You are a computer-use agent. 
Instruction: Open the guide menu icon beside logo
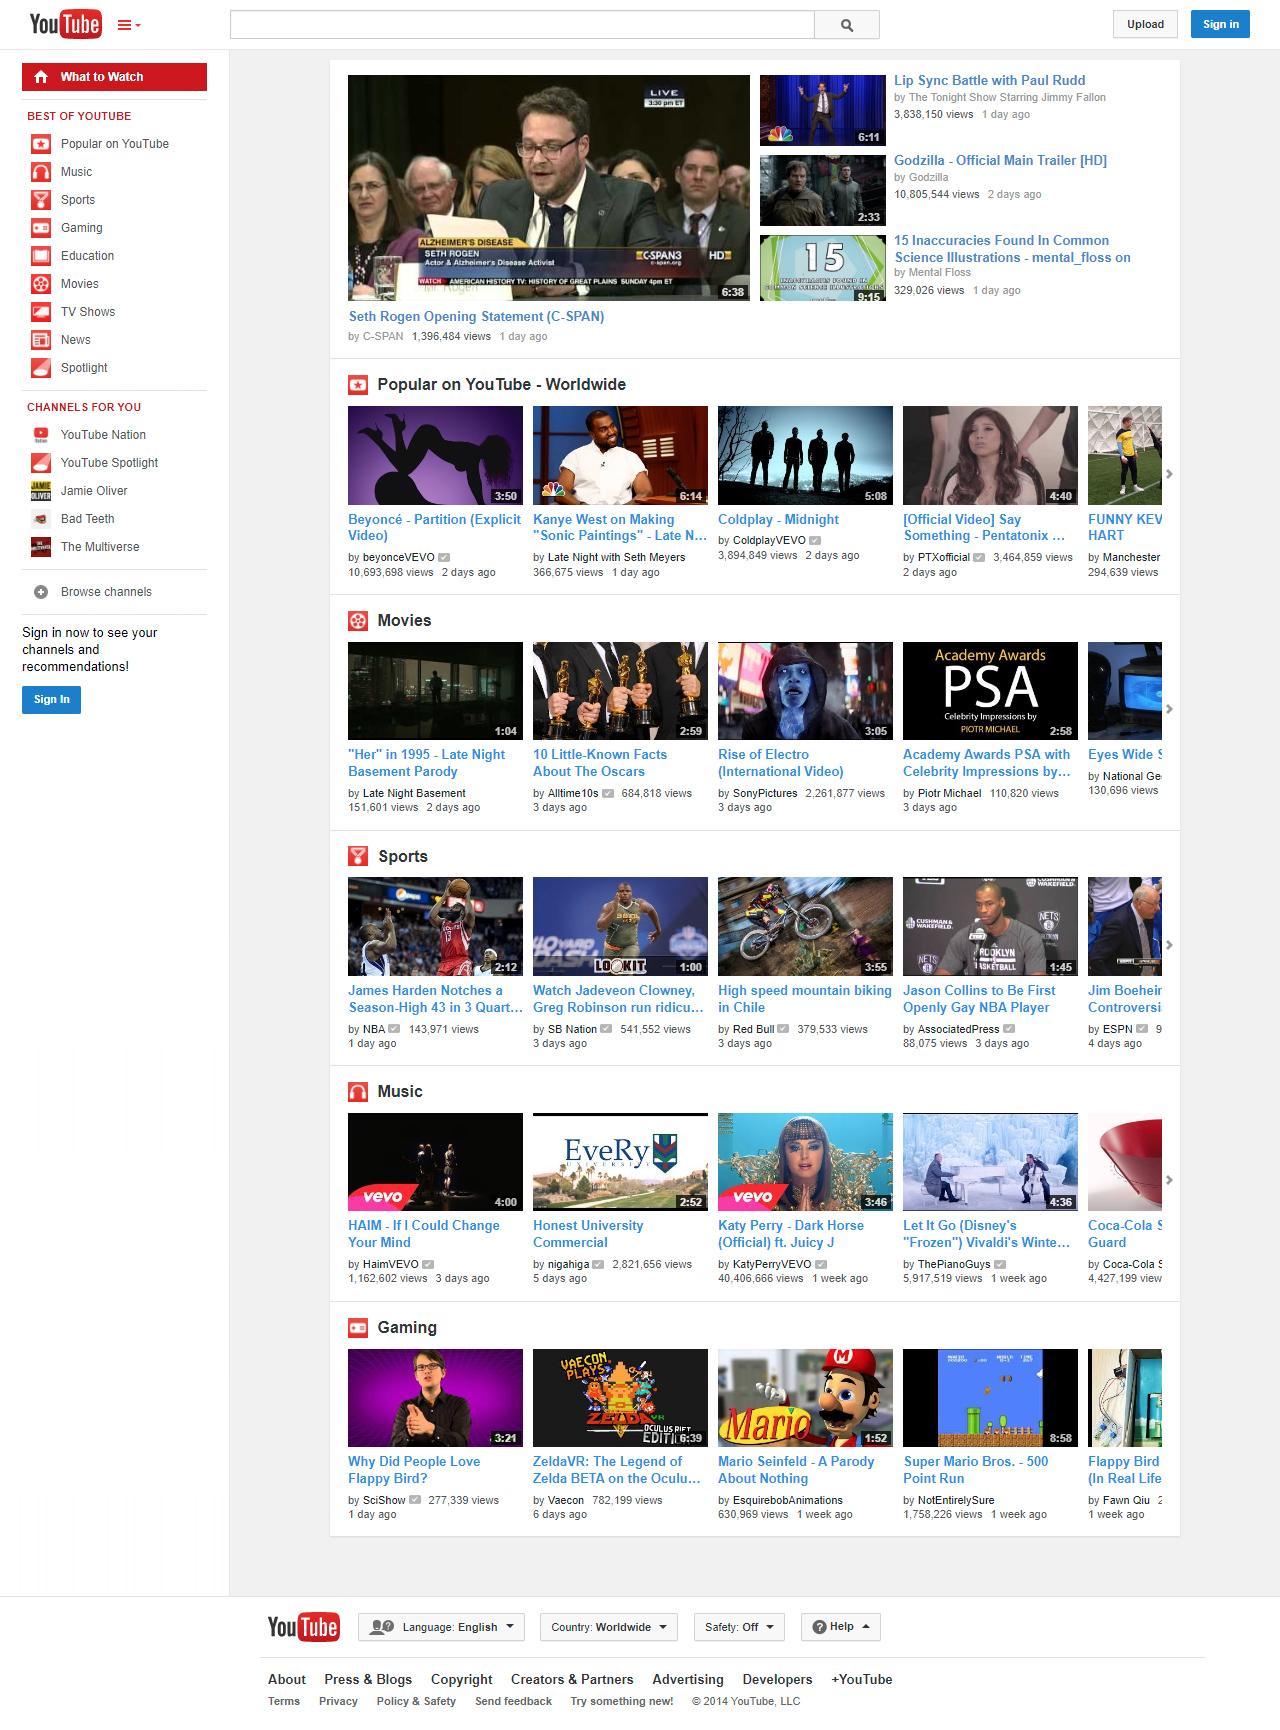129,25
